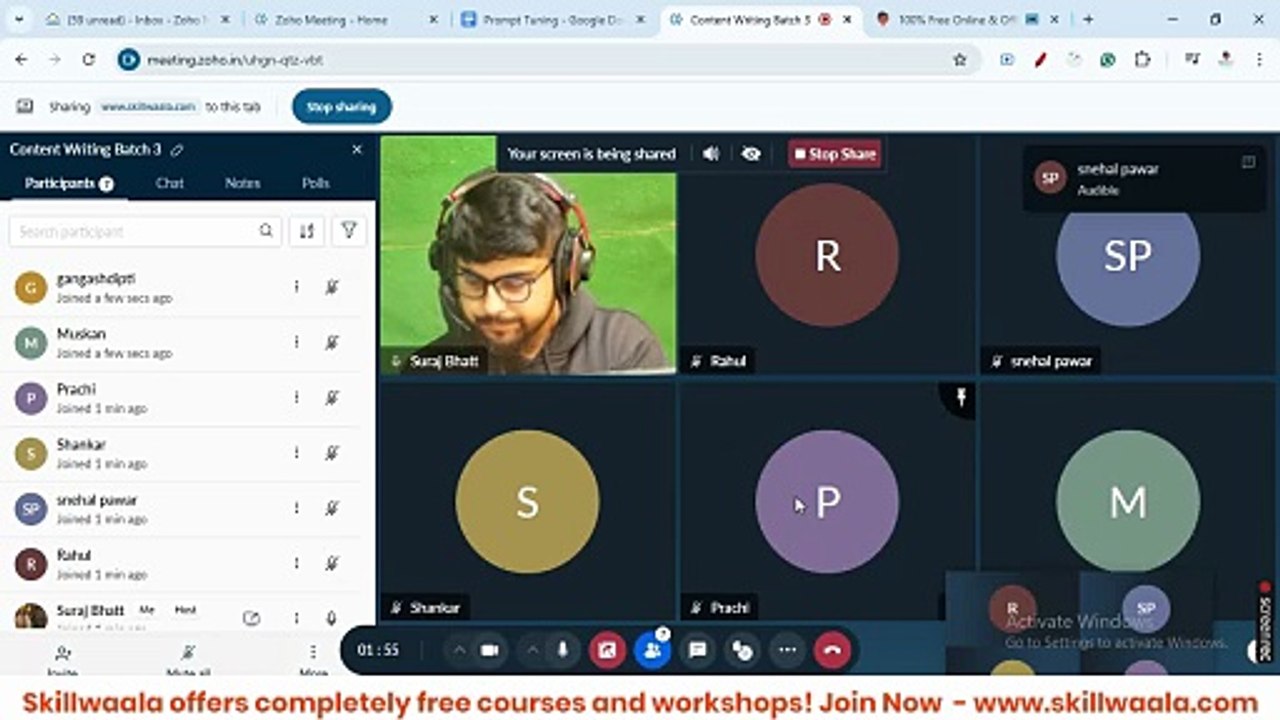Viewport: 1280px width, 720px height.
Task: Click the pin icon on Prachi's video tile
Action: [961, 398]
